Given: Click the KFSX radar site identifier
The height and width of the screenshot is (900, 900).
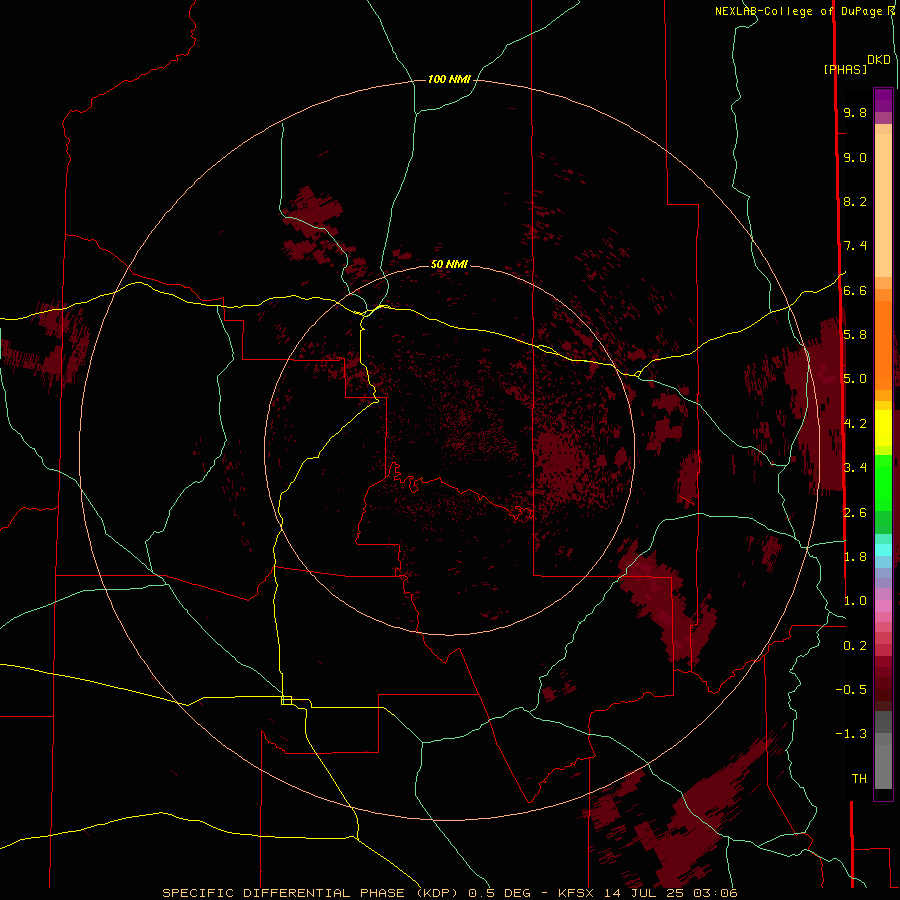Looking at the screenshot, I should (577, 893).
